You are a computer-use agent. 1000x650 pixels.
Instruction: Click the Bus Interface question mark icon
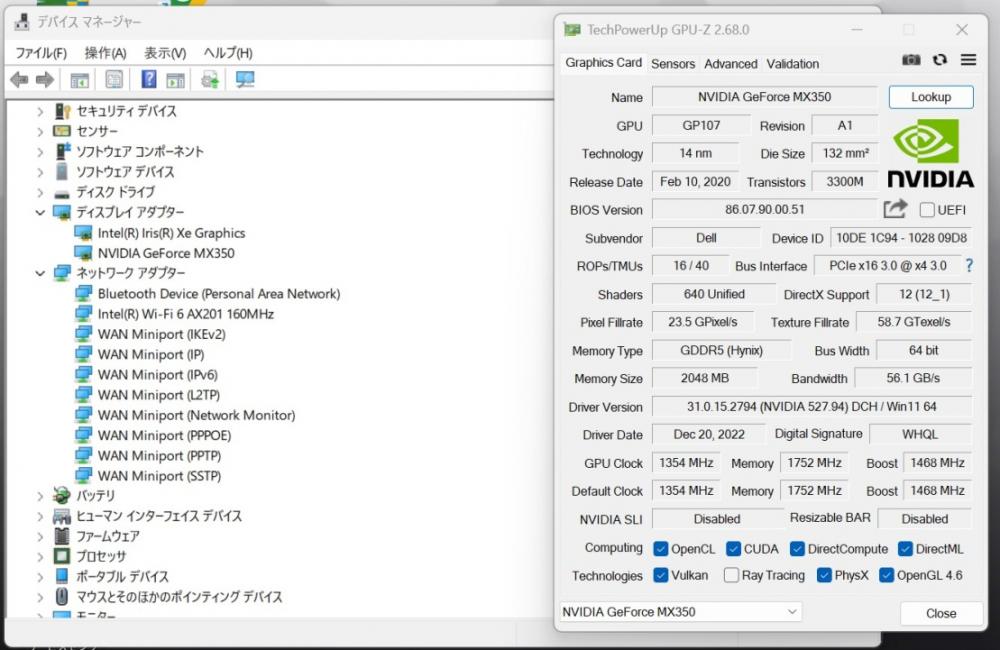pyautogui.click(x=968, y=266)
